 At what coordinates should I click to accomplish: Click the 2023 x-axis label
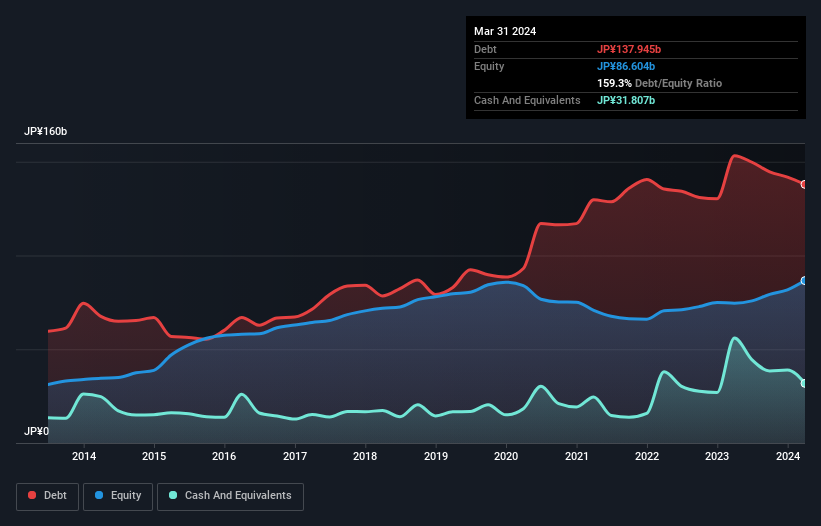(717, 456)
